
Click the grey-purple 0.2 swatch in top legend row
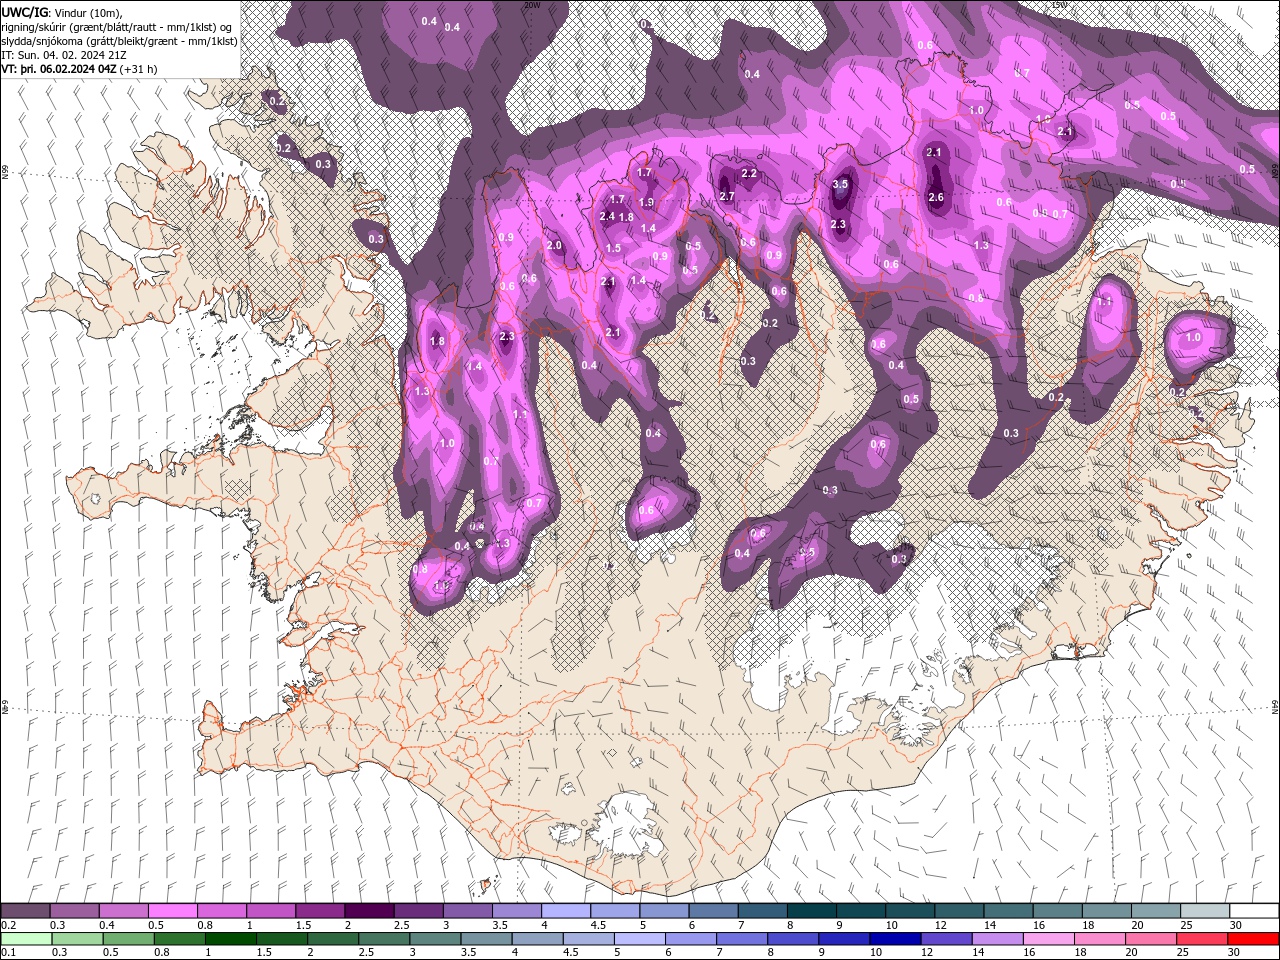(x=25, y=911)
